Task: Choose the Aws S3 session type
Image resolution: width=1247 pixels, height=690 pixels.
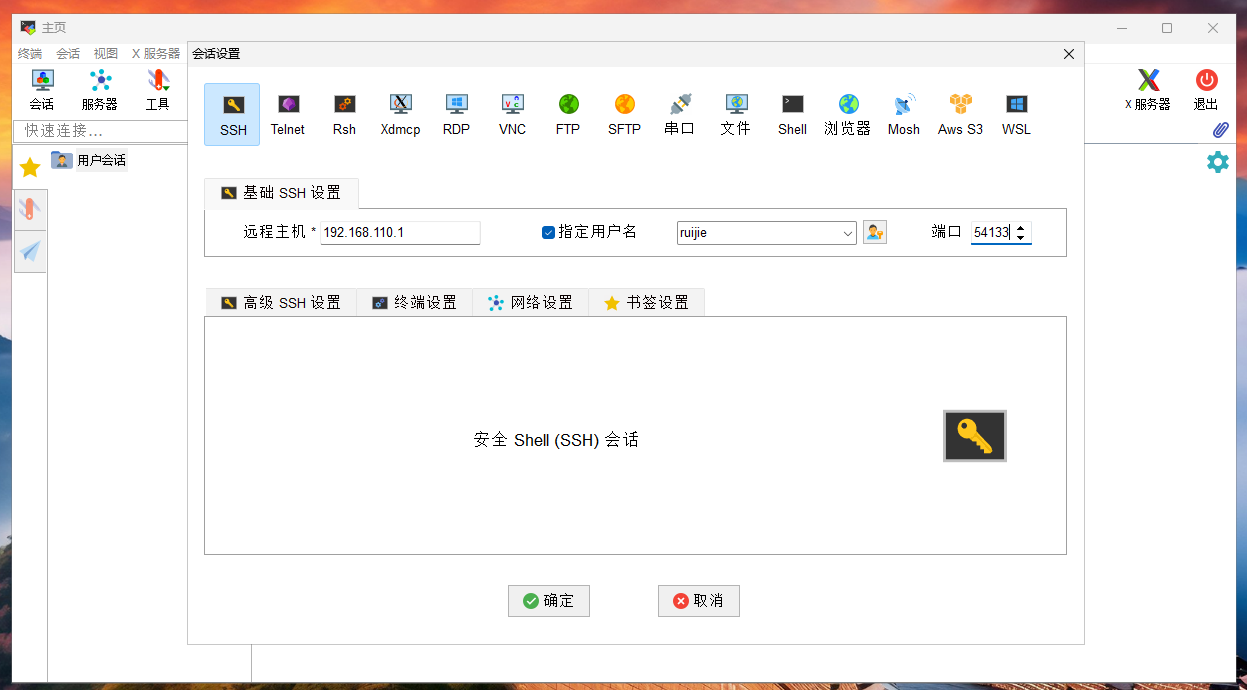Action: pyautogui.click(x=960, y=114)
